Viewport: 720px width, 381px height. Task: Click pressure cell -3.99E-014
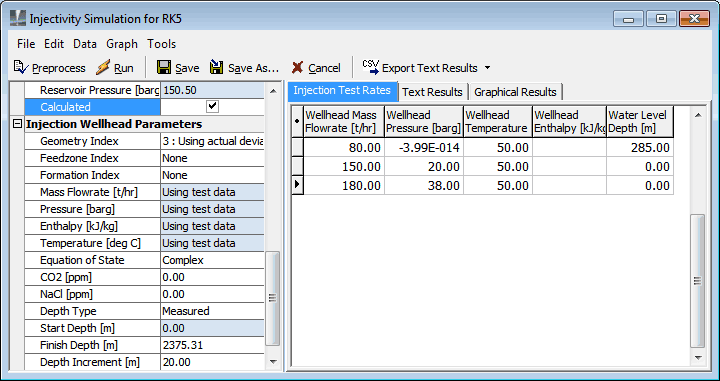423,147
